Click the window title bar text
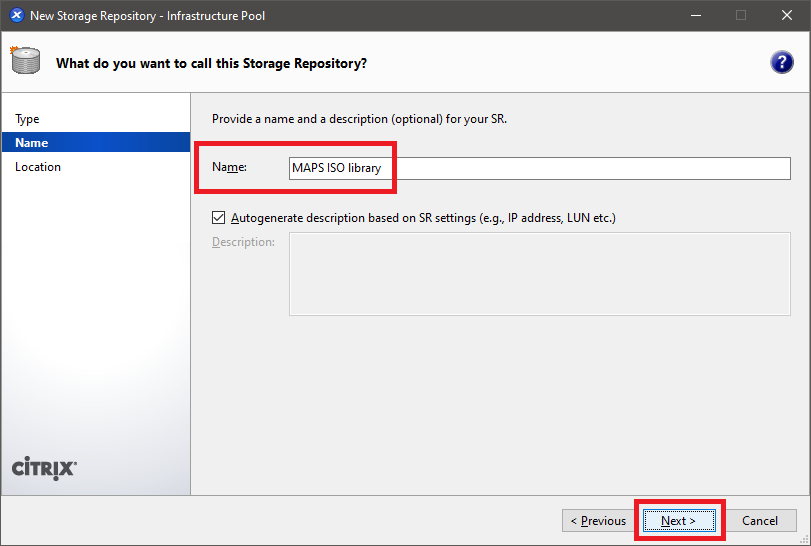This screenshot has width=811, height=546. point(148,16)
